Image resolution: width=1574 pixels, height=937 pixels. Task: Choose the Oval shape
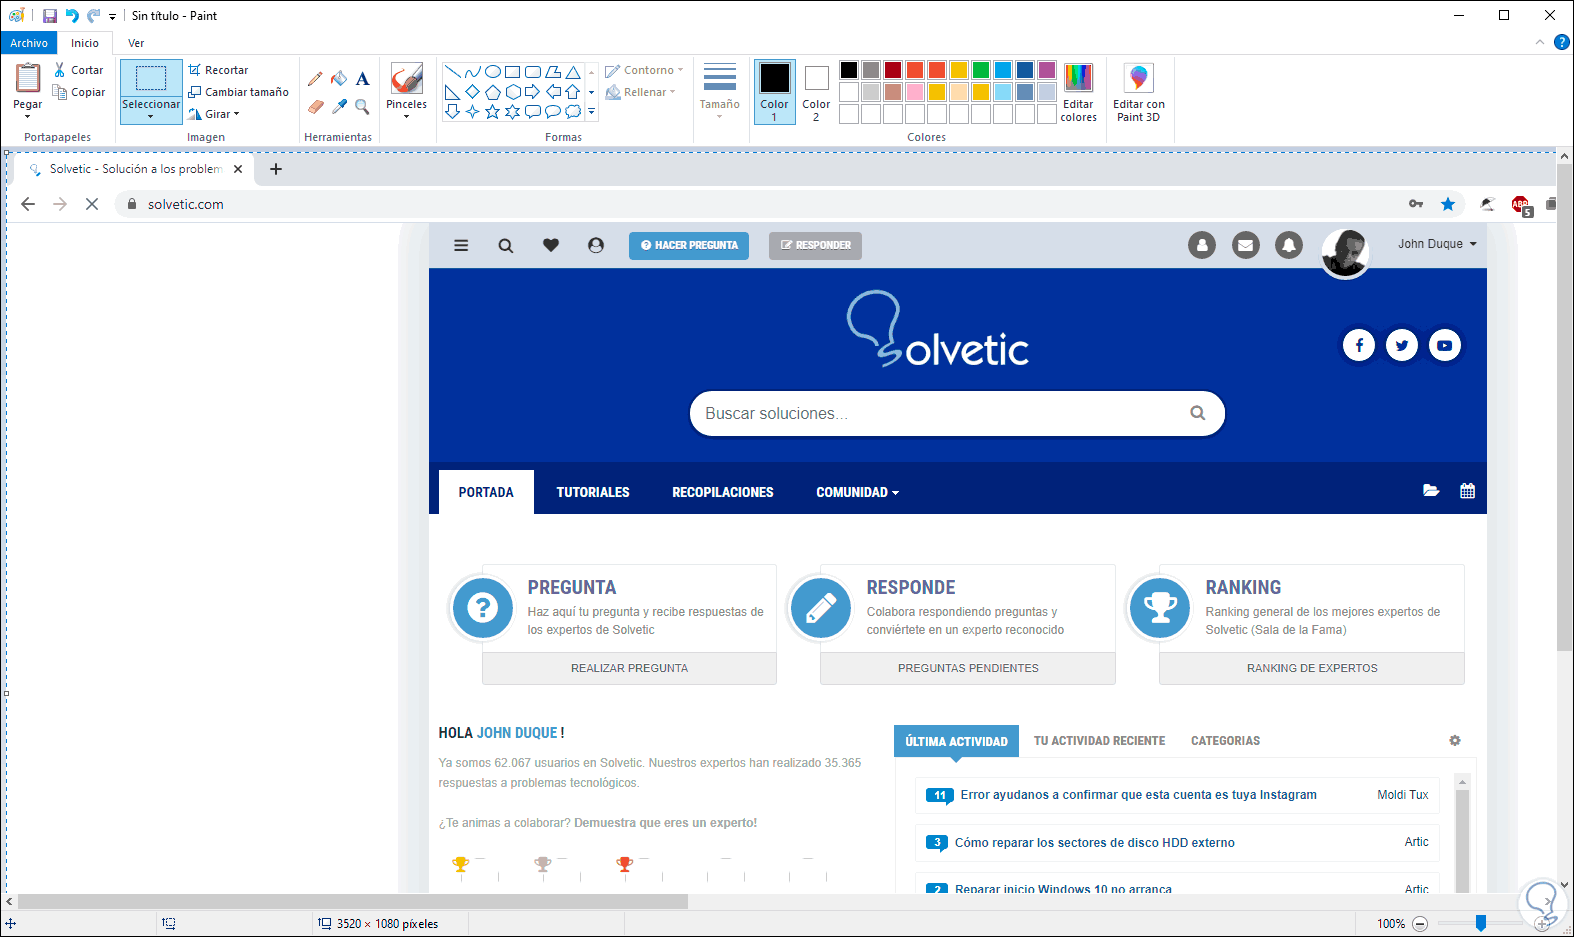[493, 72]
